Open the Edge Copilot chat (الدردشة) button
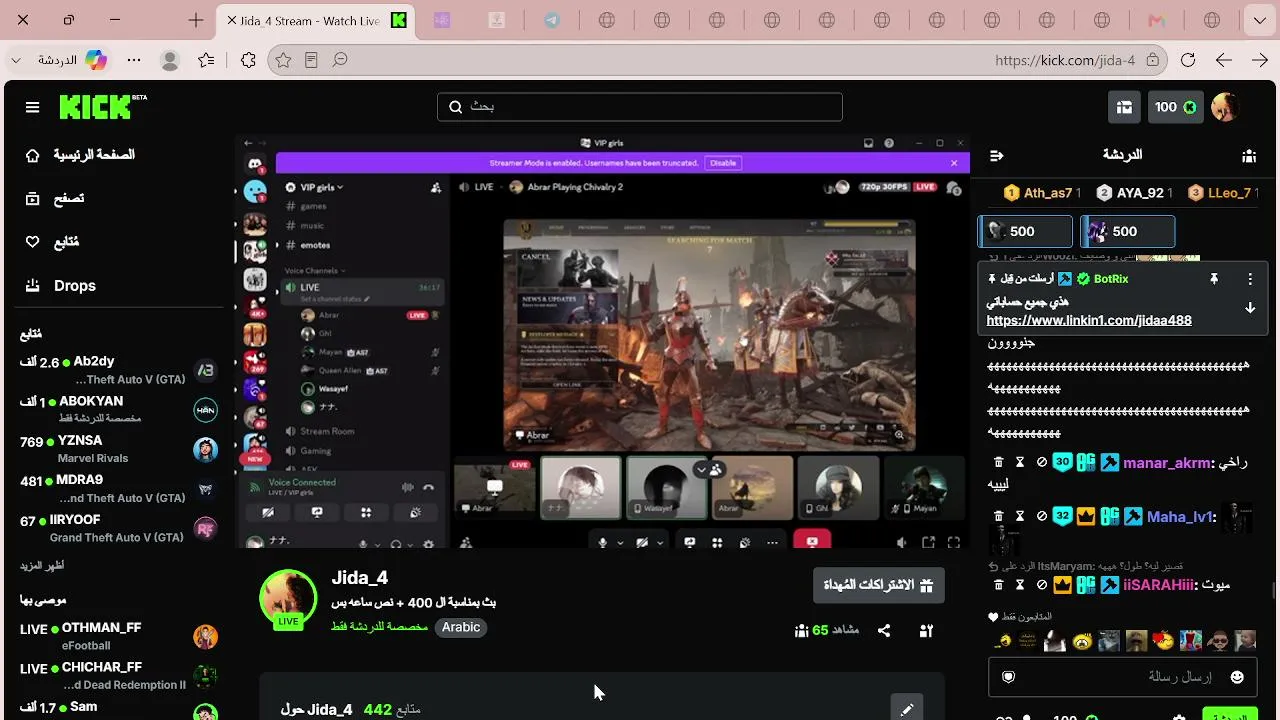This screenshot has width=1280, height=720. point(72,60)
